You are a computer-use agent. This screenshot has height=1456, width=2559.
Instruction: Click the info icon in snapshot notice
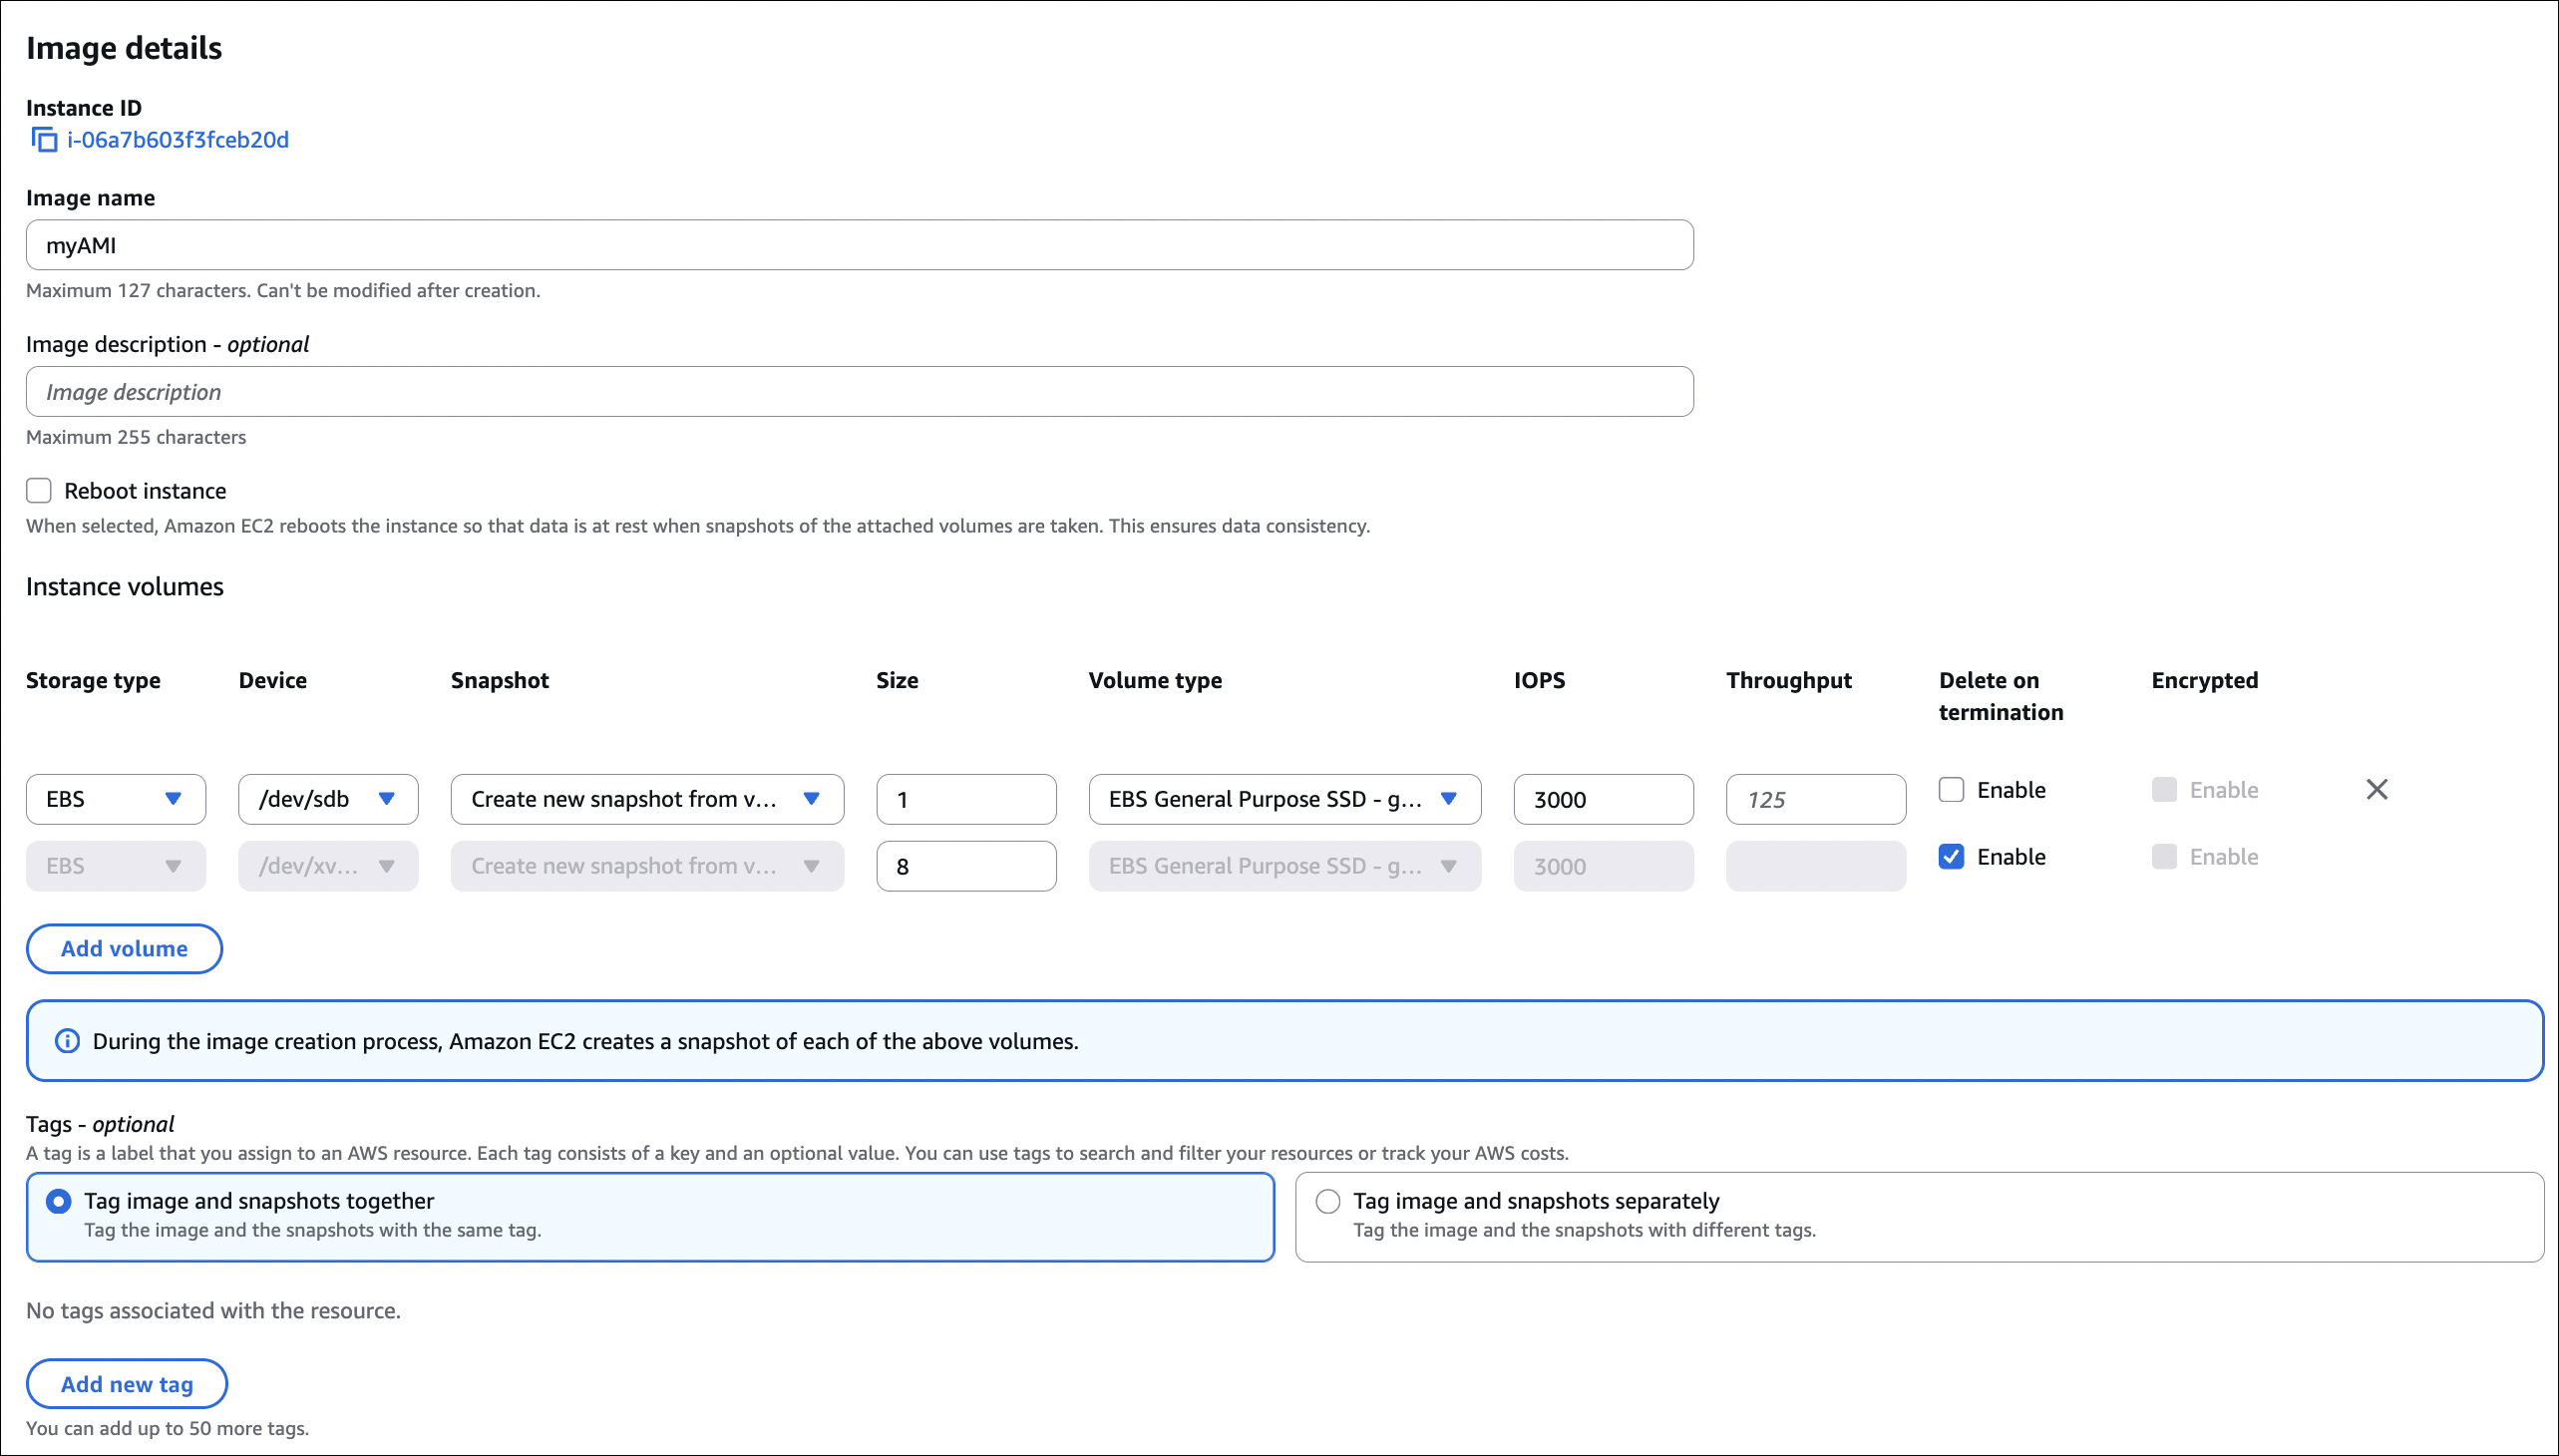tap(67, 1041)
